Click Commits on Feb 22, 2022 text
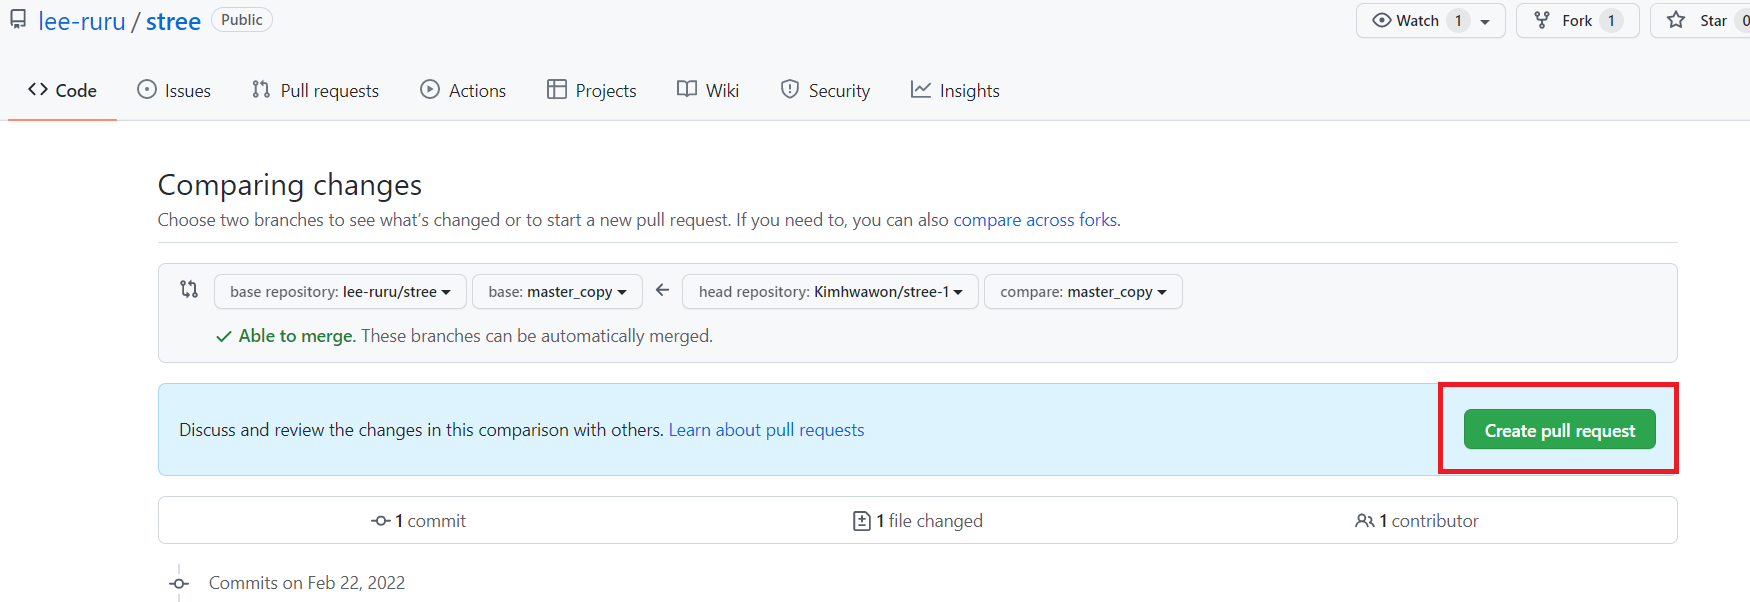 pos(307,583)
